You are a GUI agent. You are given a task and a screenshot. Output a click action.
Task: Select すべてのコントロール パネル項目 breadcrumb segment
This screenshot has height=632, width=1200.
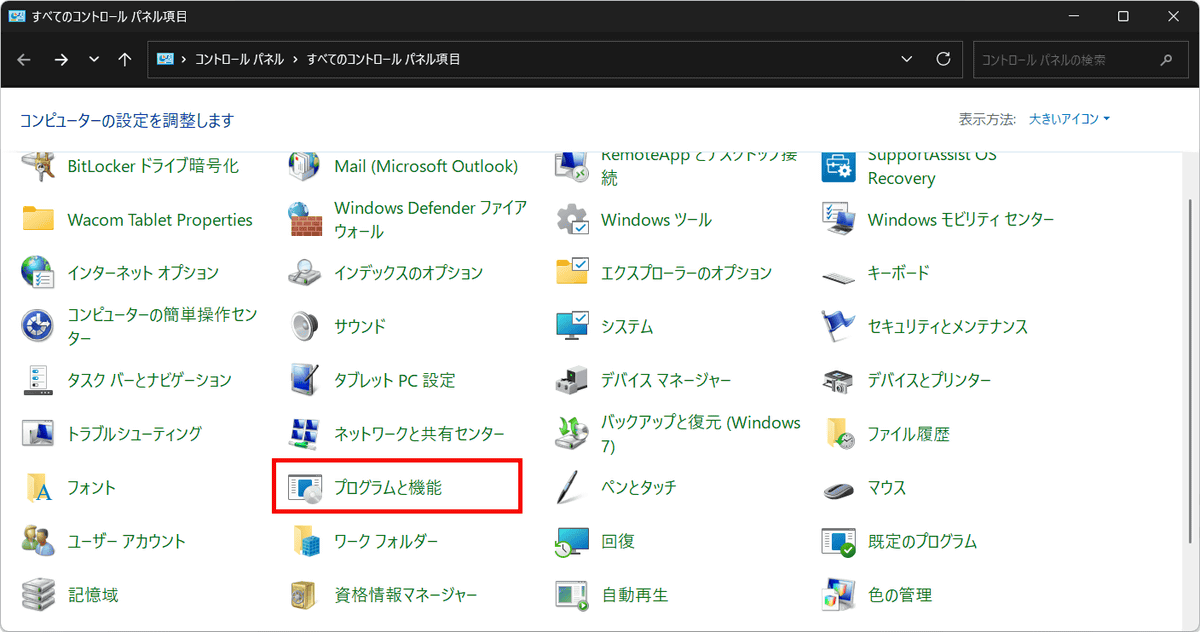click(x=383, y=60)
